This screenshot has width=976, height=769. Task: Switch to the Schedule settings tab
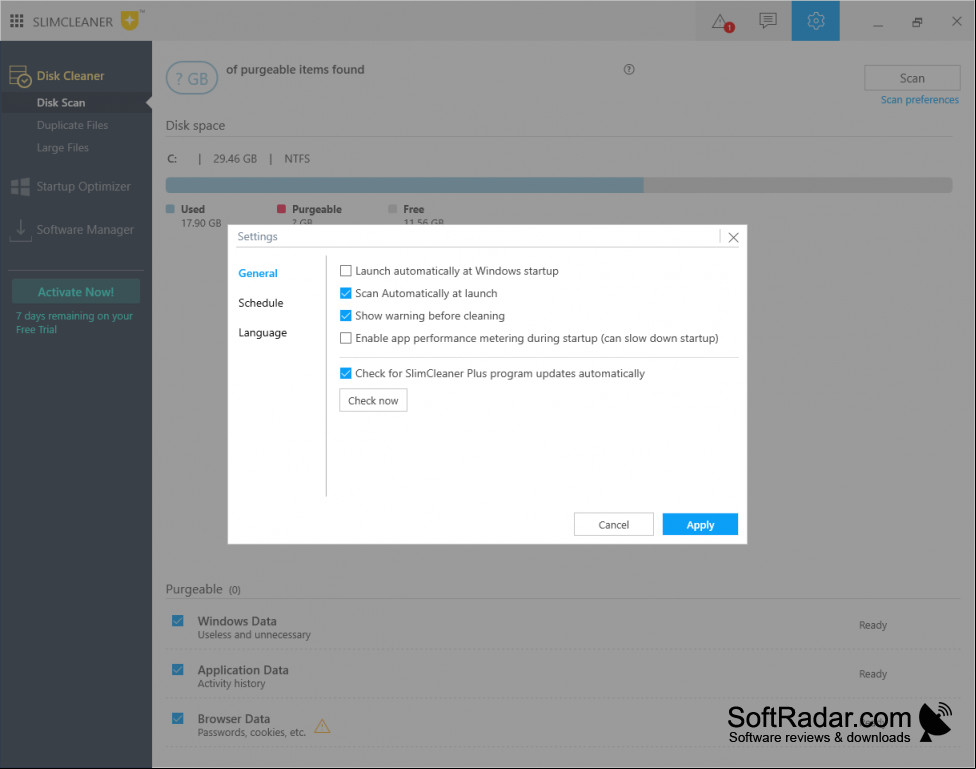pos(261,303)
